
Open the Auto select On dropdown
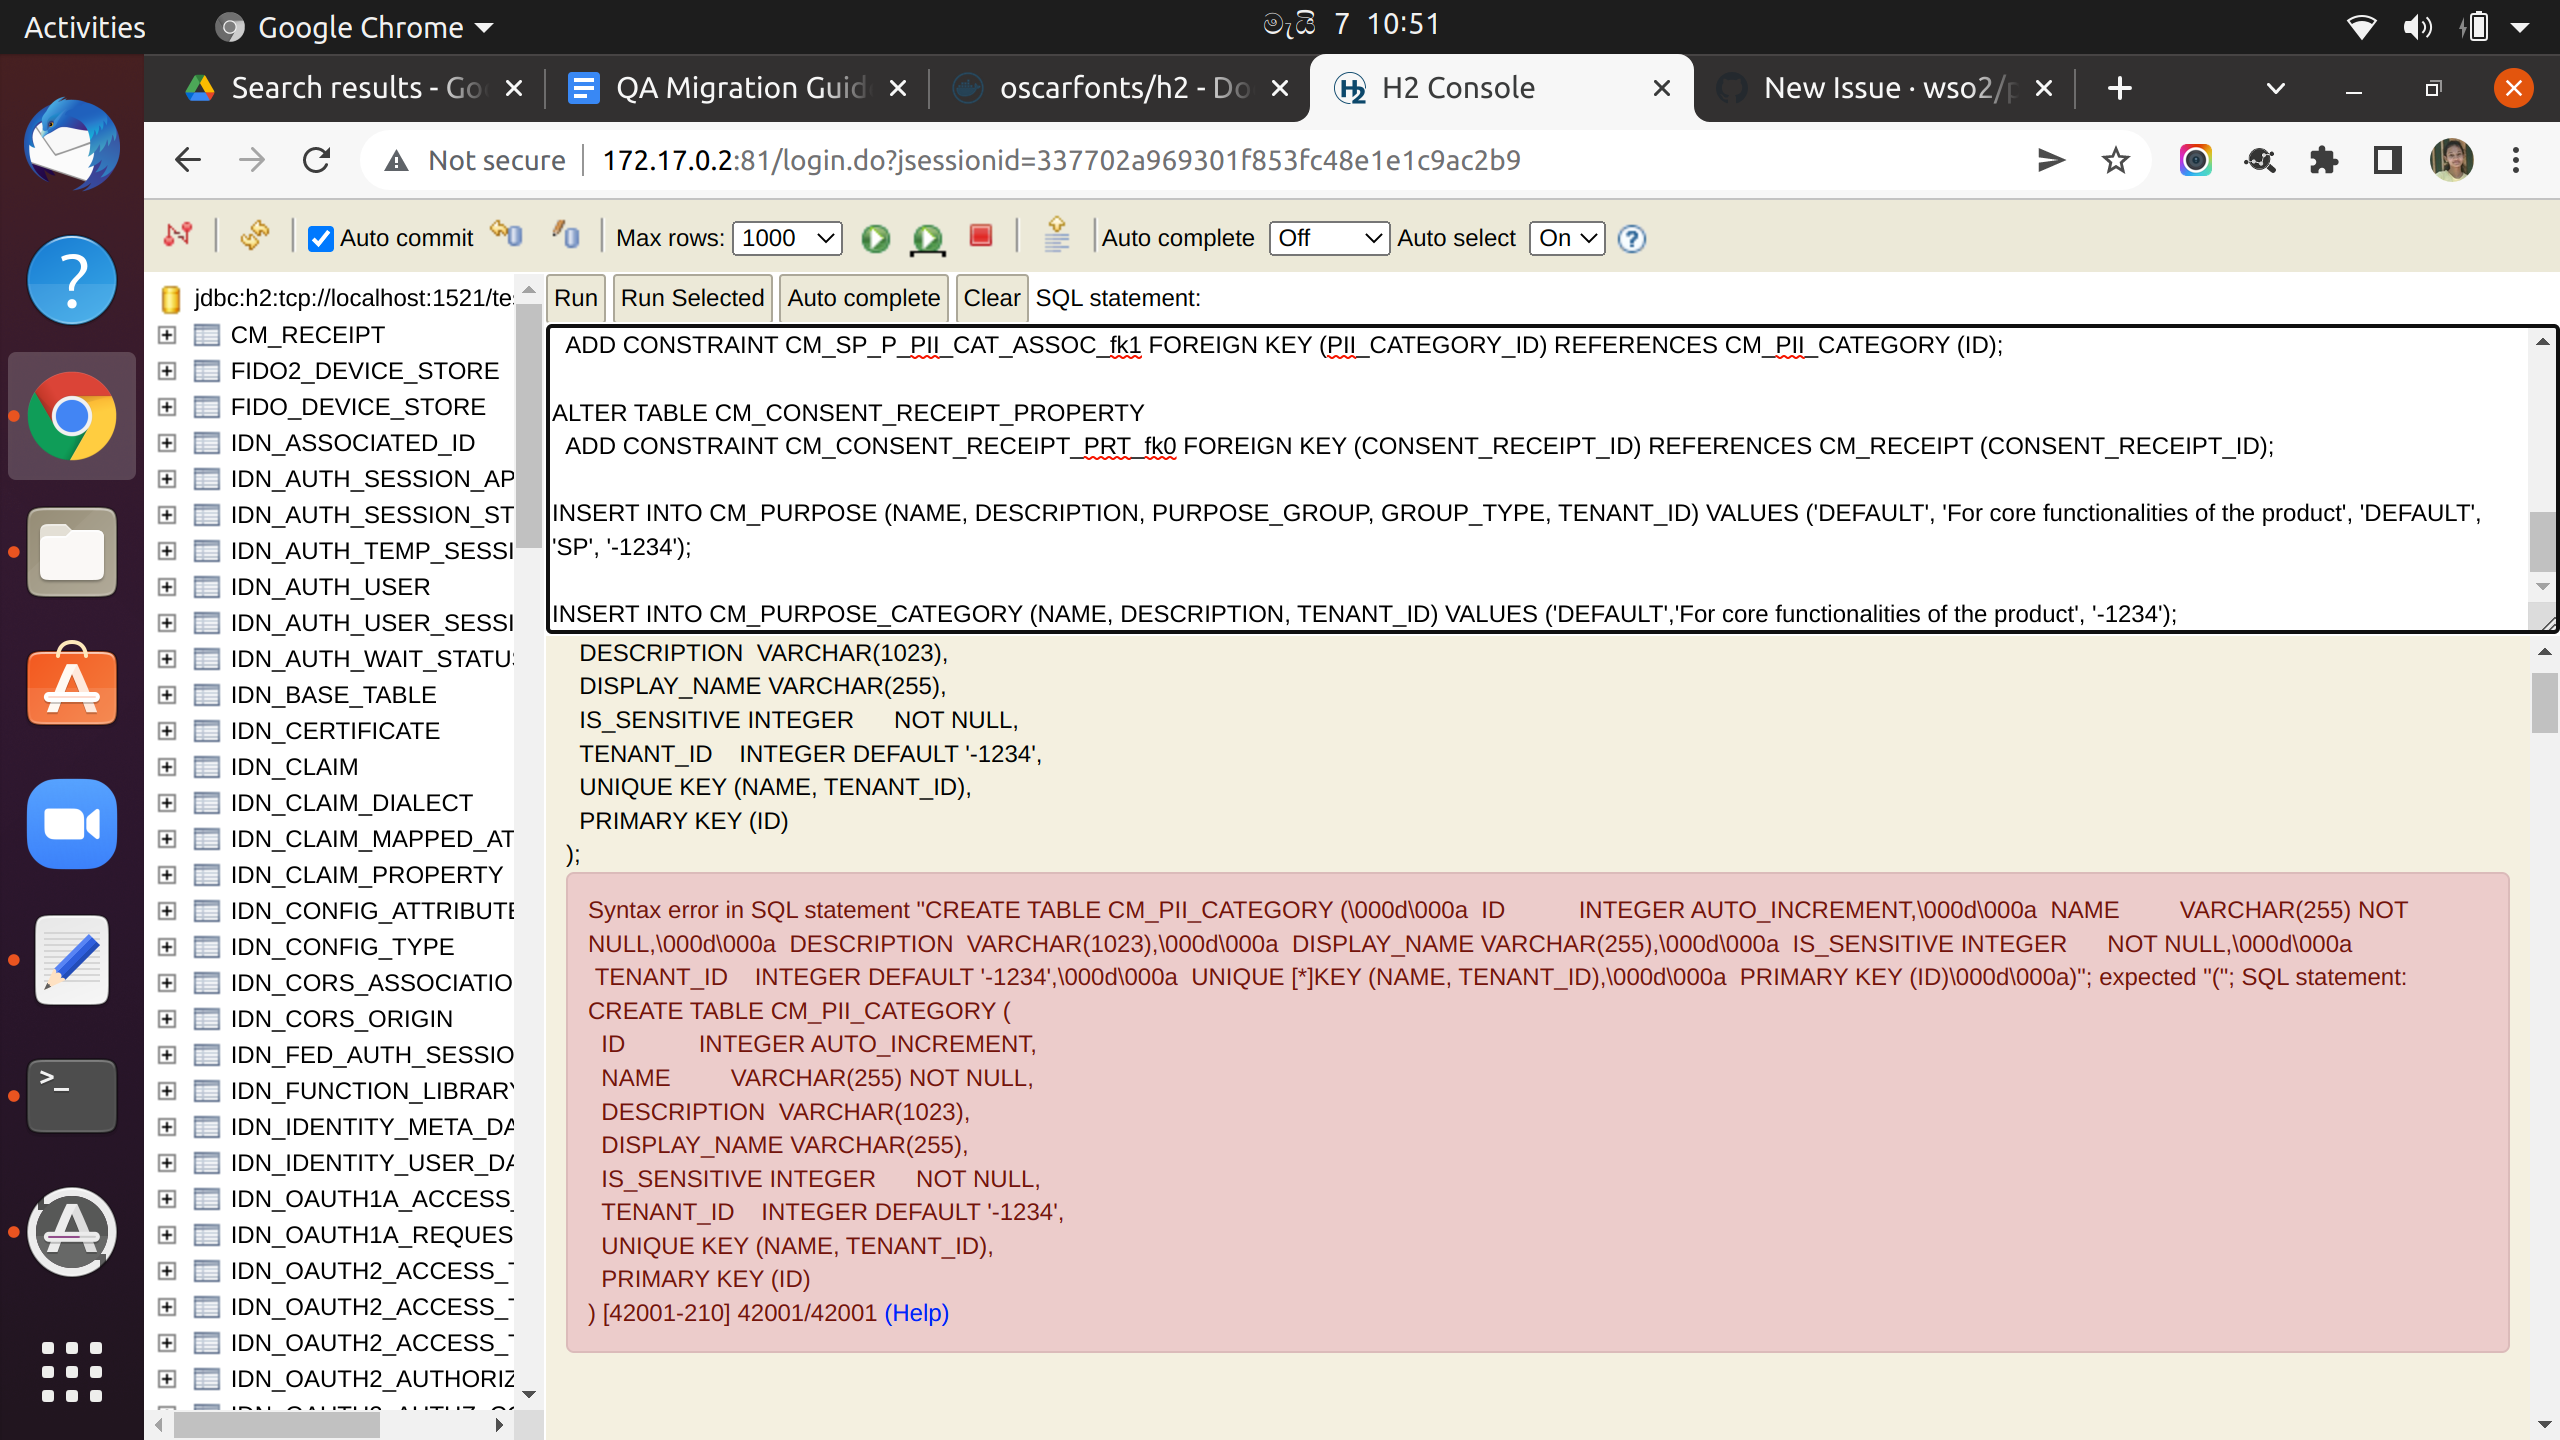[1566, 238]
